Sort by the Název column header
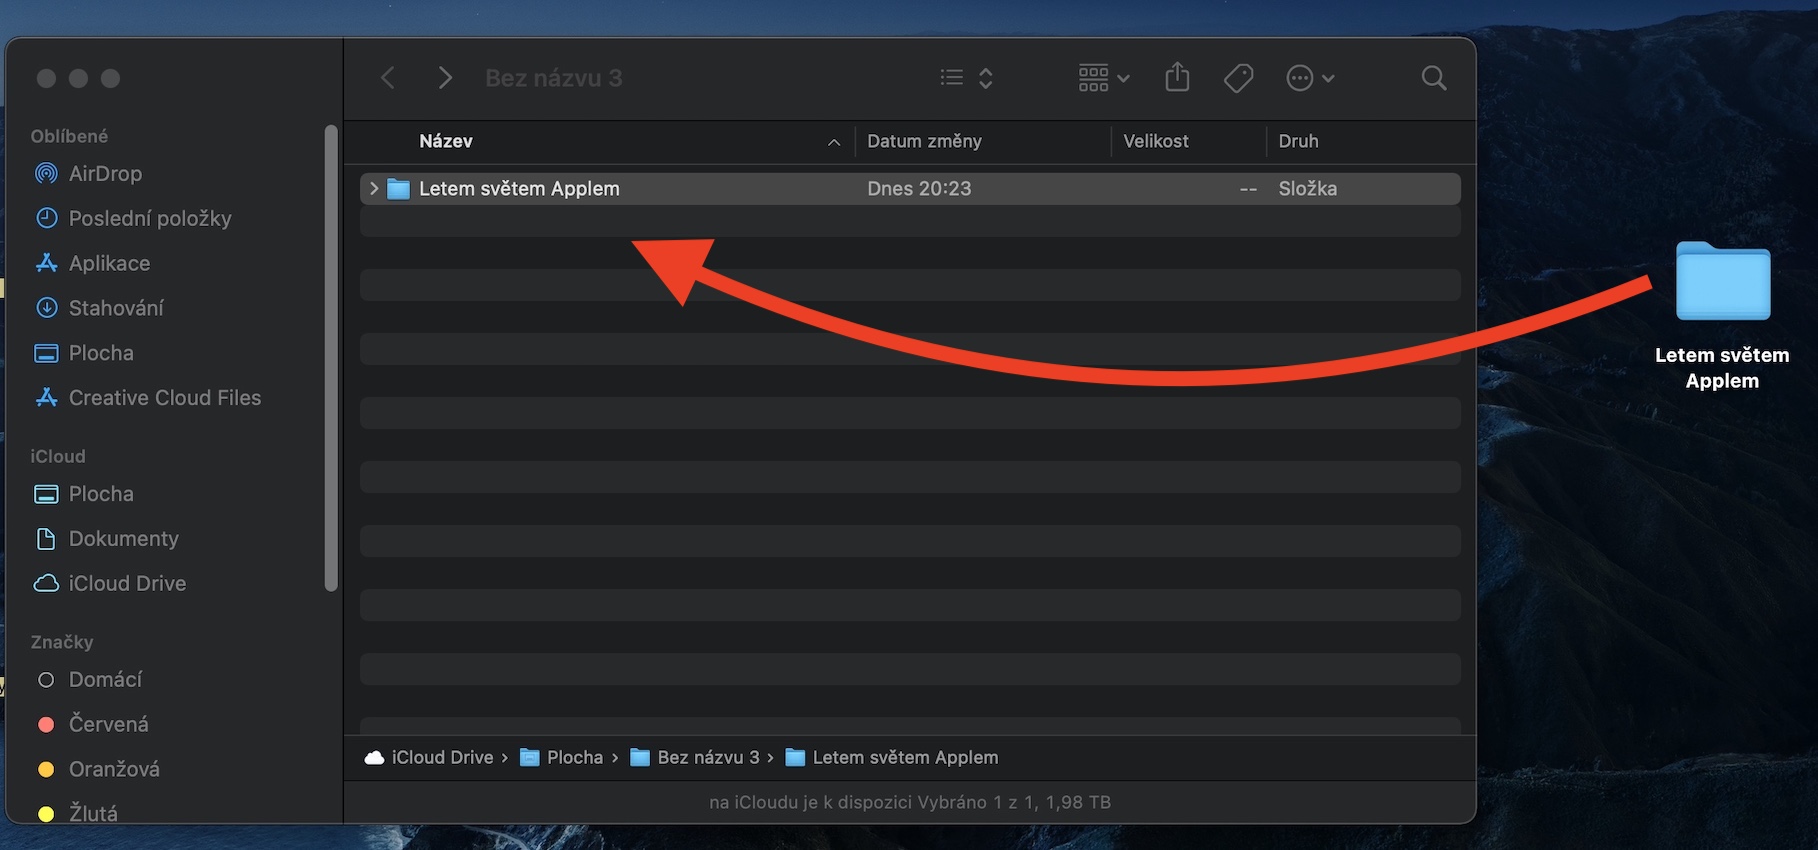 (x=446, y=142)
